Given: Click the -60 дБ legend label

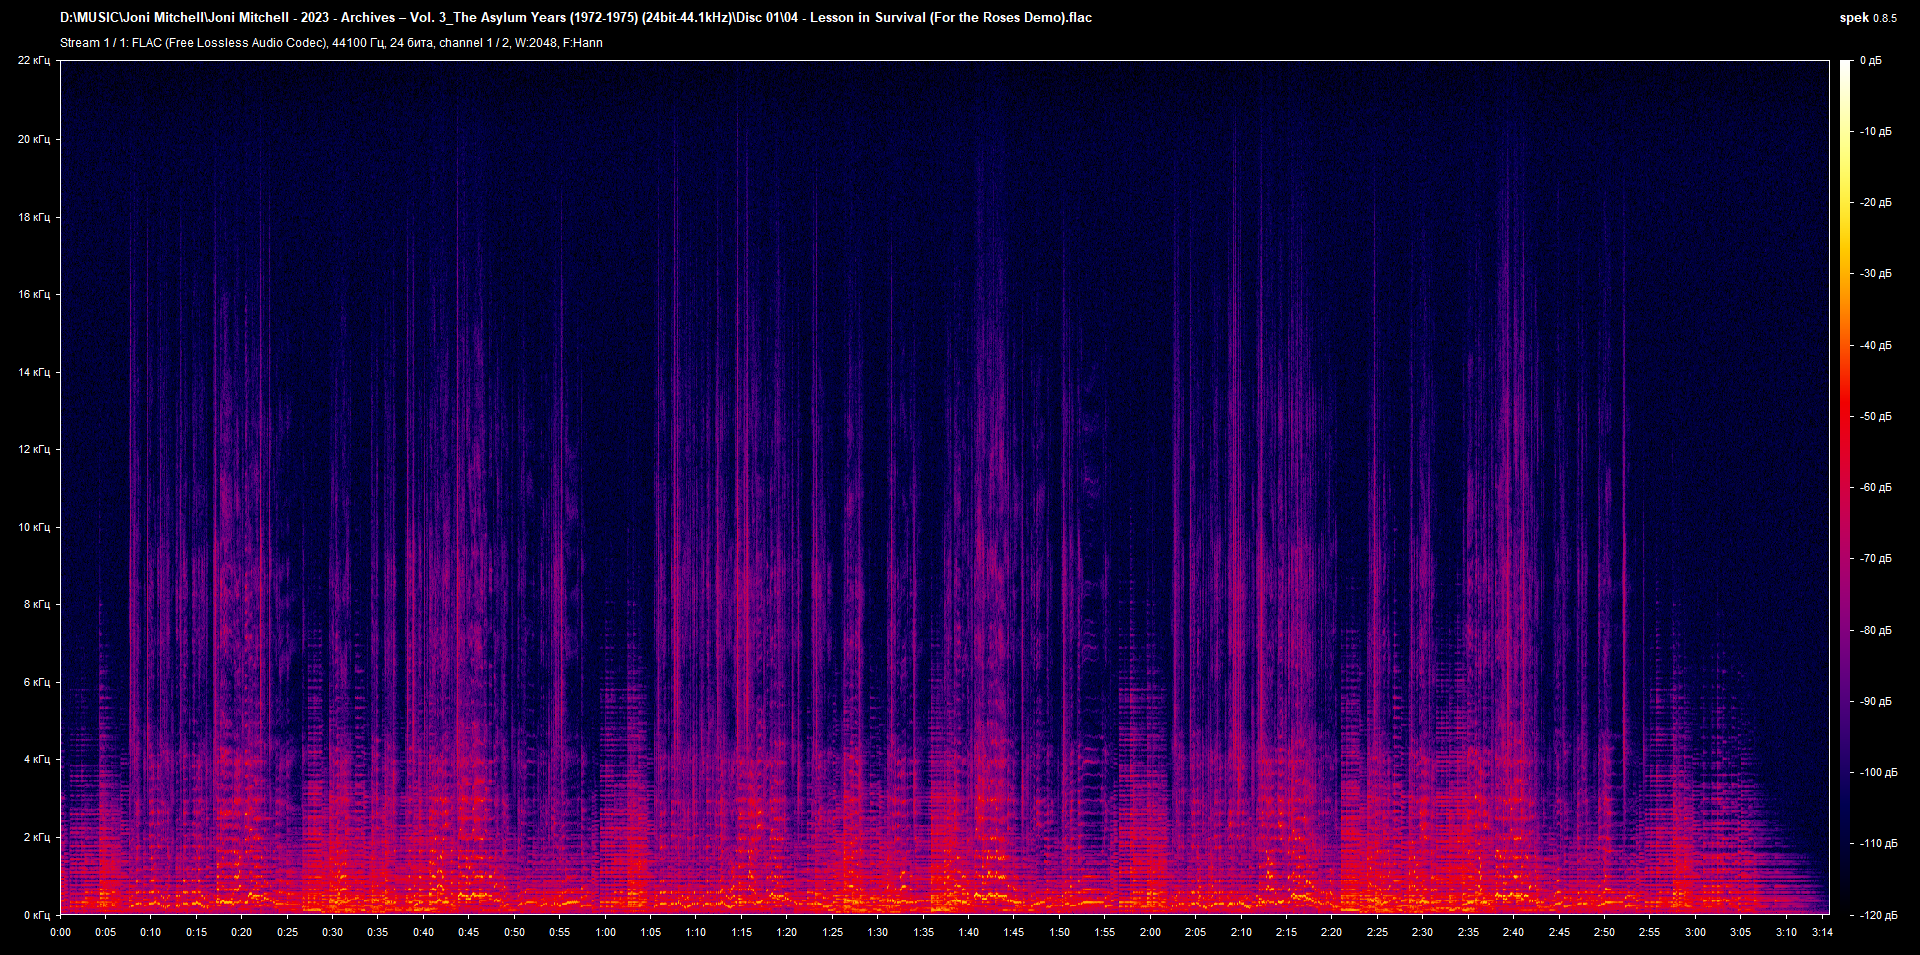Looking at the screenshot, I should pos(1875,487).
